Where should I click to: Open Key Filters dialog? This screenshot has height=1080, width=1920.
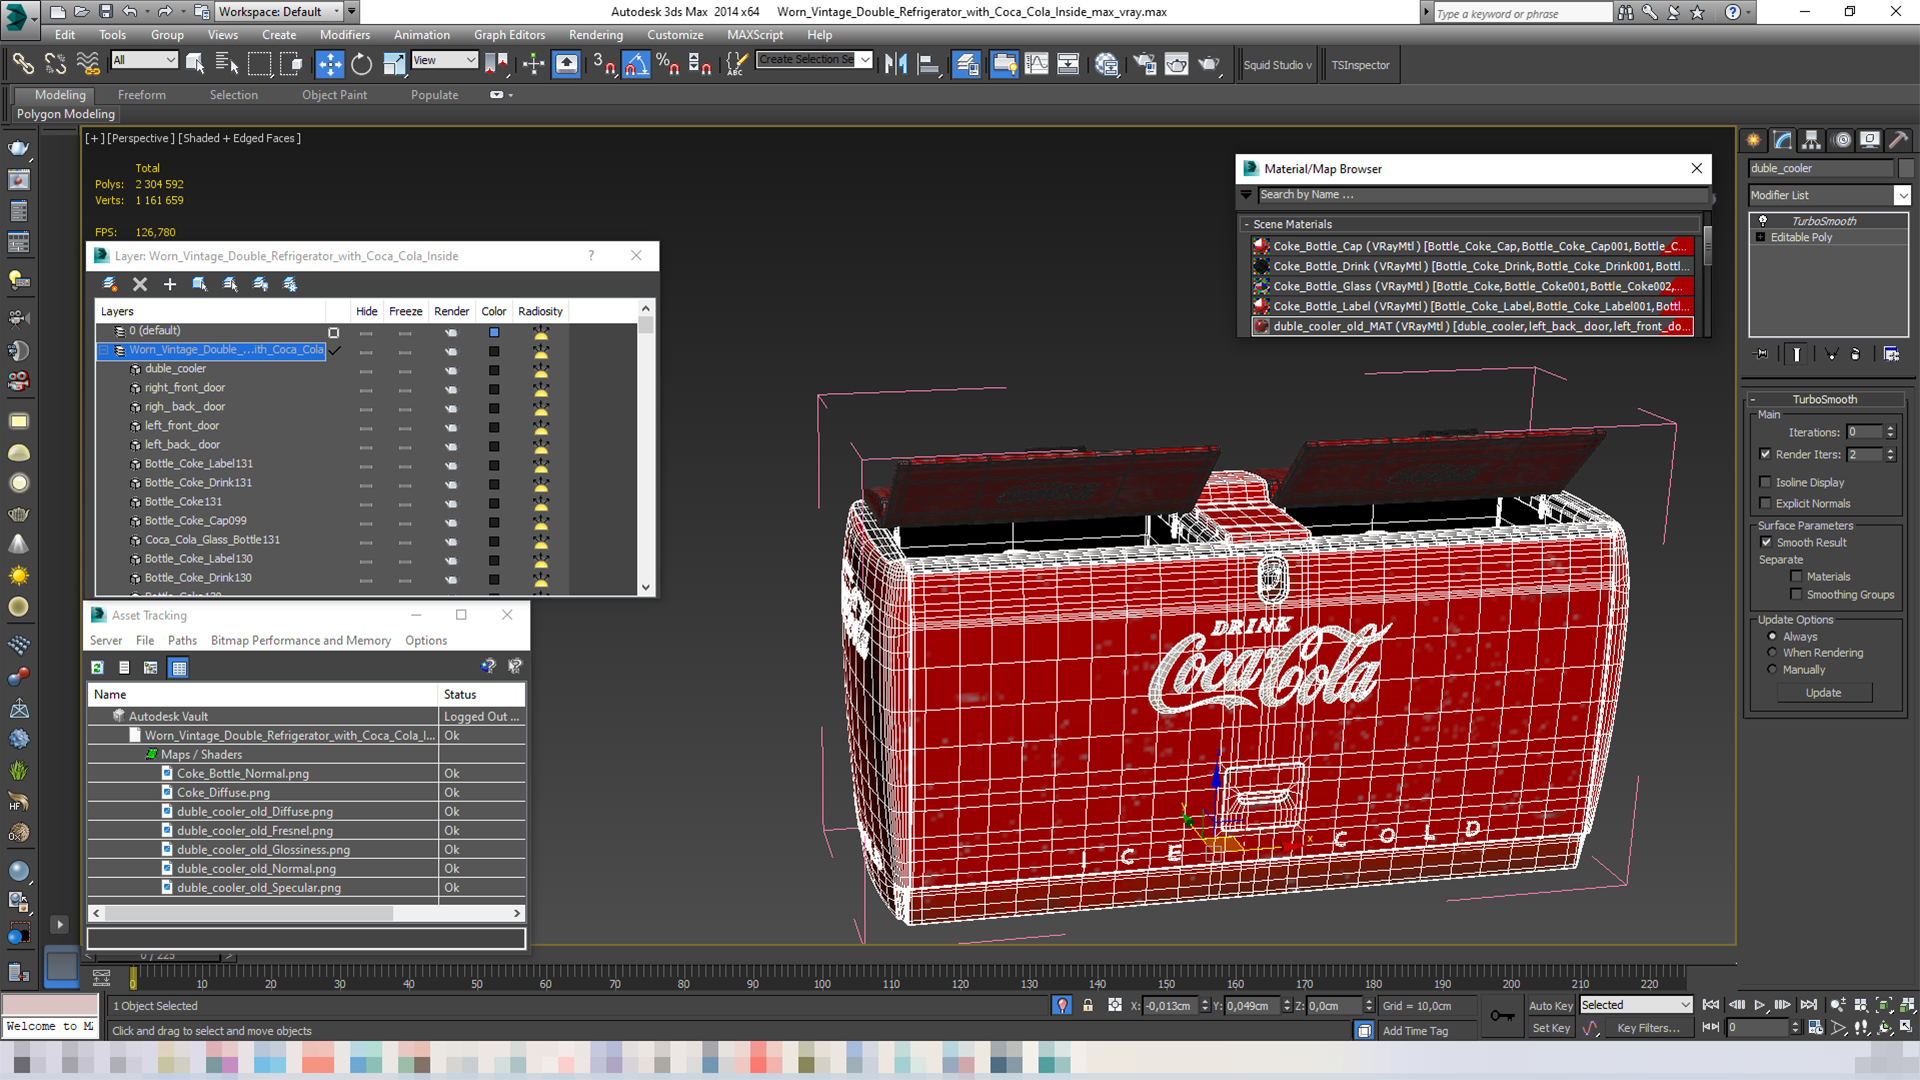[1648, 1028]
